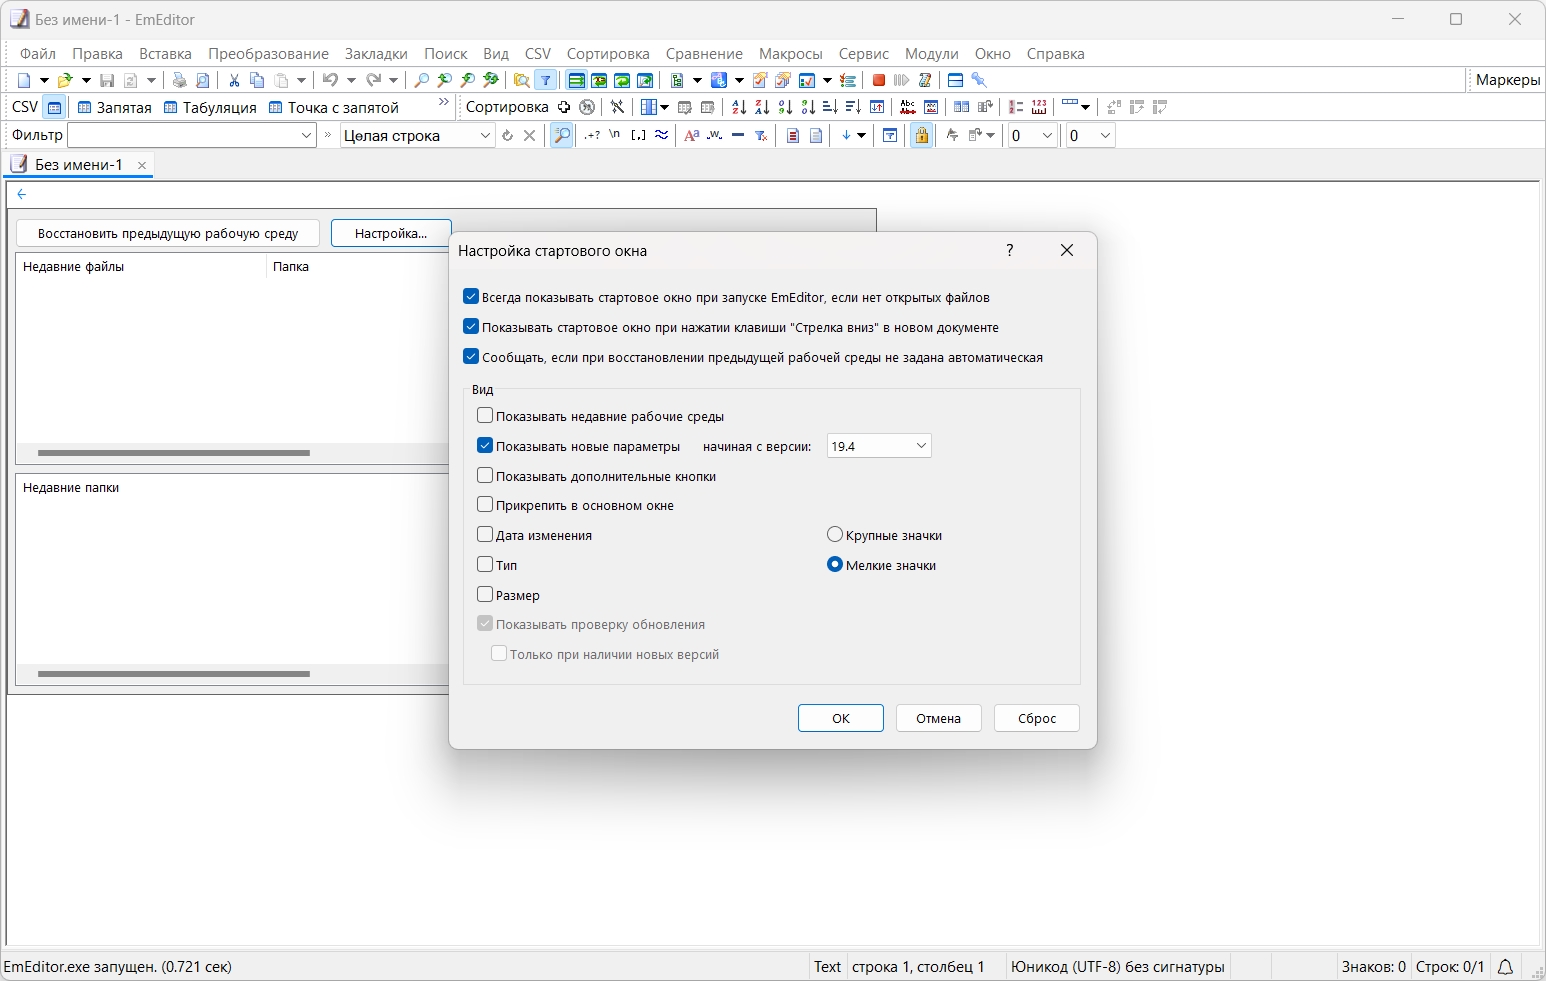The height and width of the screenshot is (981, 1546).
Task: Uncheck Показывать новые параметры checkbox
Action: click(485, 446)
